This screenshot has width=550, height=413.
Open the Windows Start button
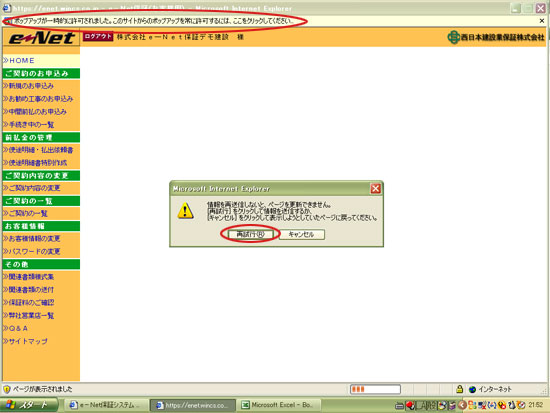point(28,405)
